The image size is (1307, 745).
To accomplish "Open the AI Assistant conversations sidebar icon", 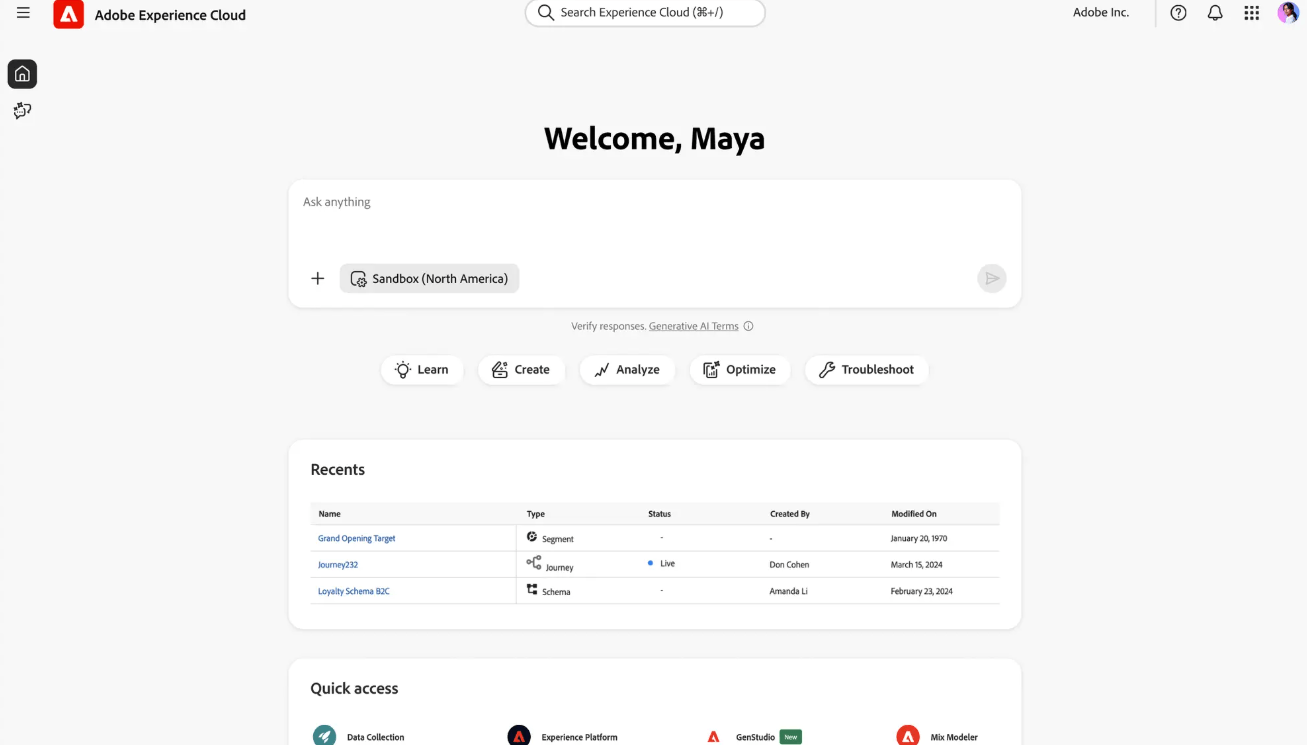I will click(x=22, y=111).
